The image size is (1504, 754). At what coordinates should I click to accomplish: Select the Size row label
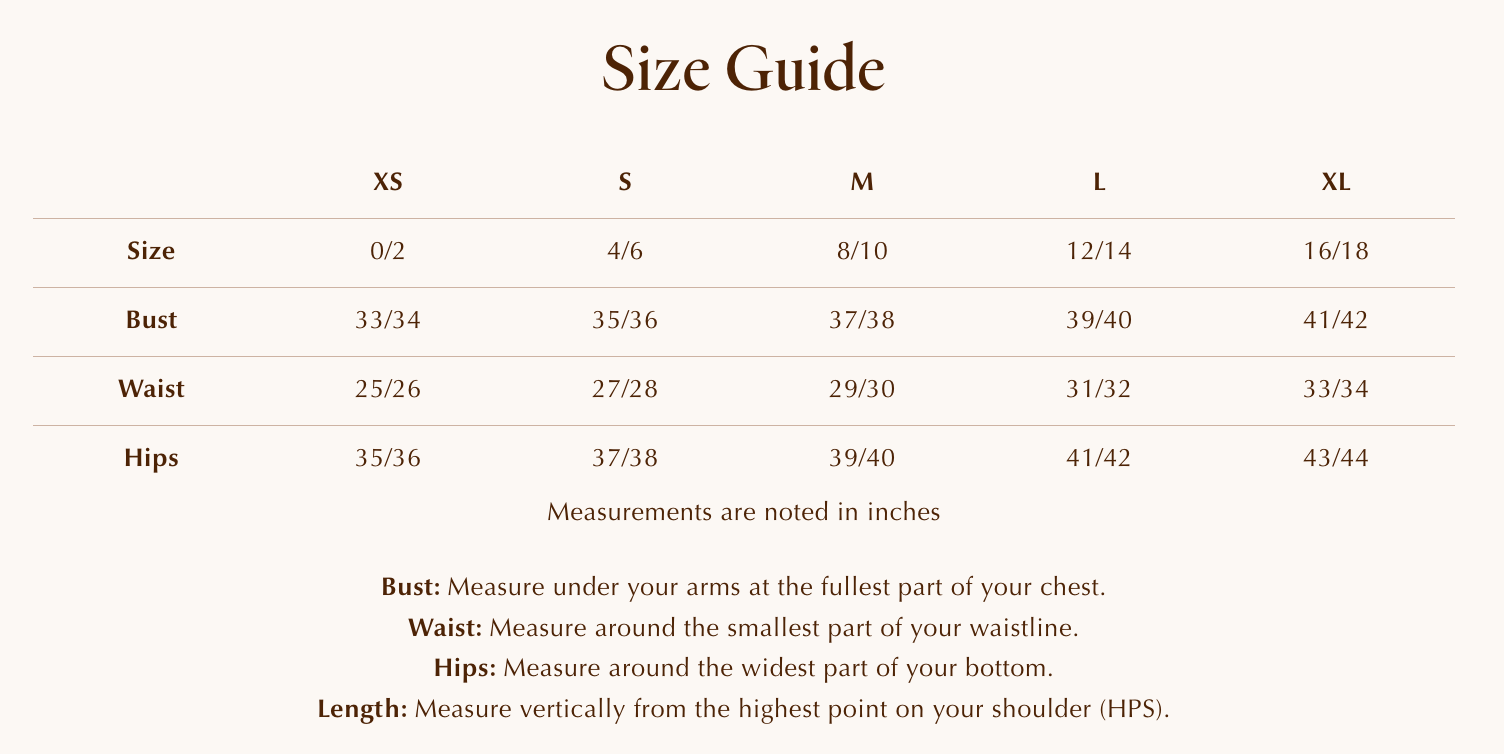point(151,251)
